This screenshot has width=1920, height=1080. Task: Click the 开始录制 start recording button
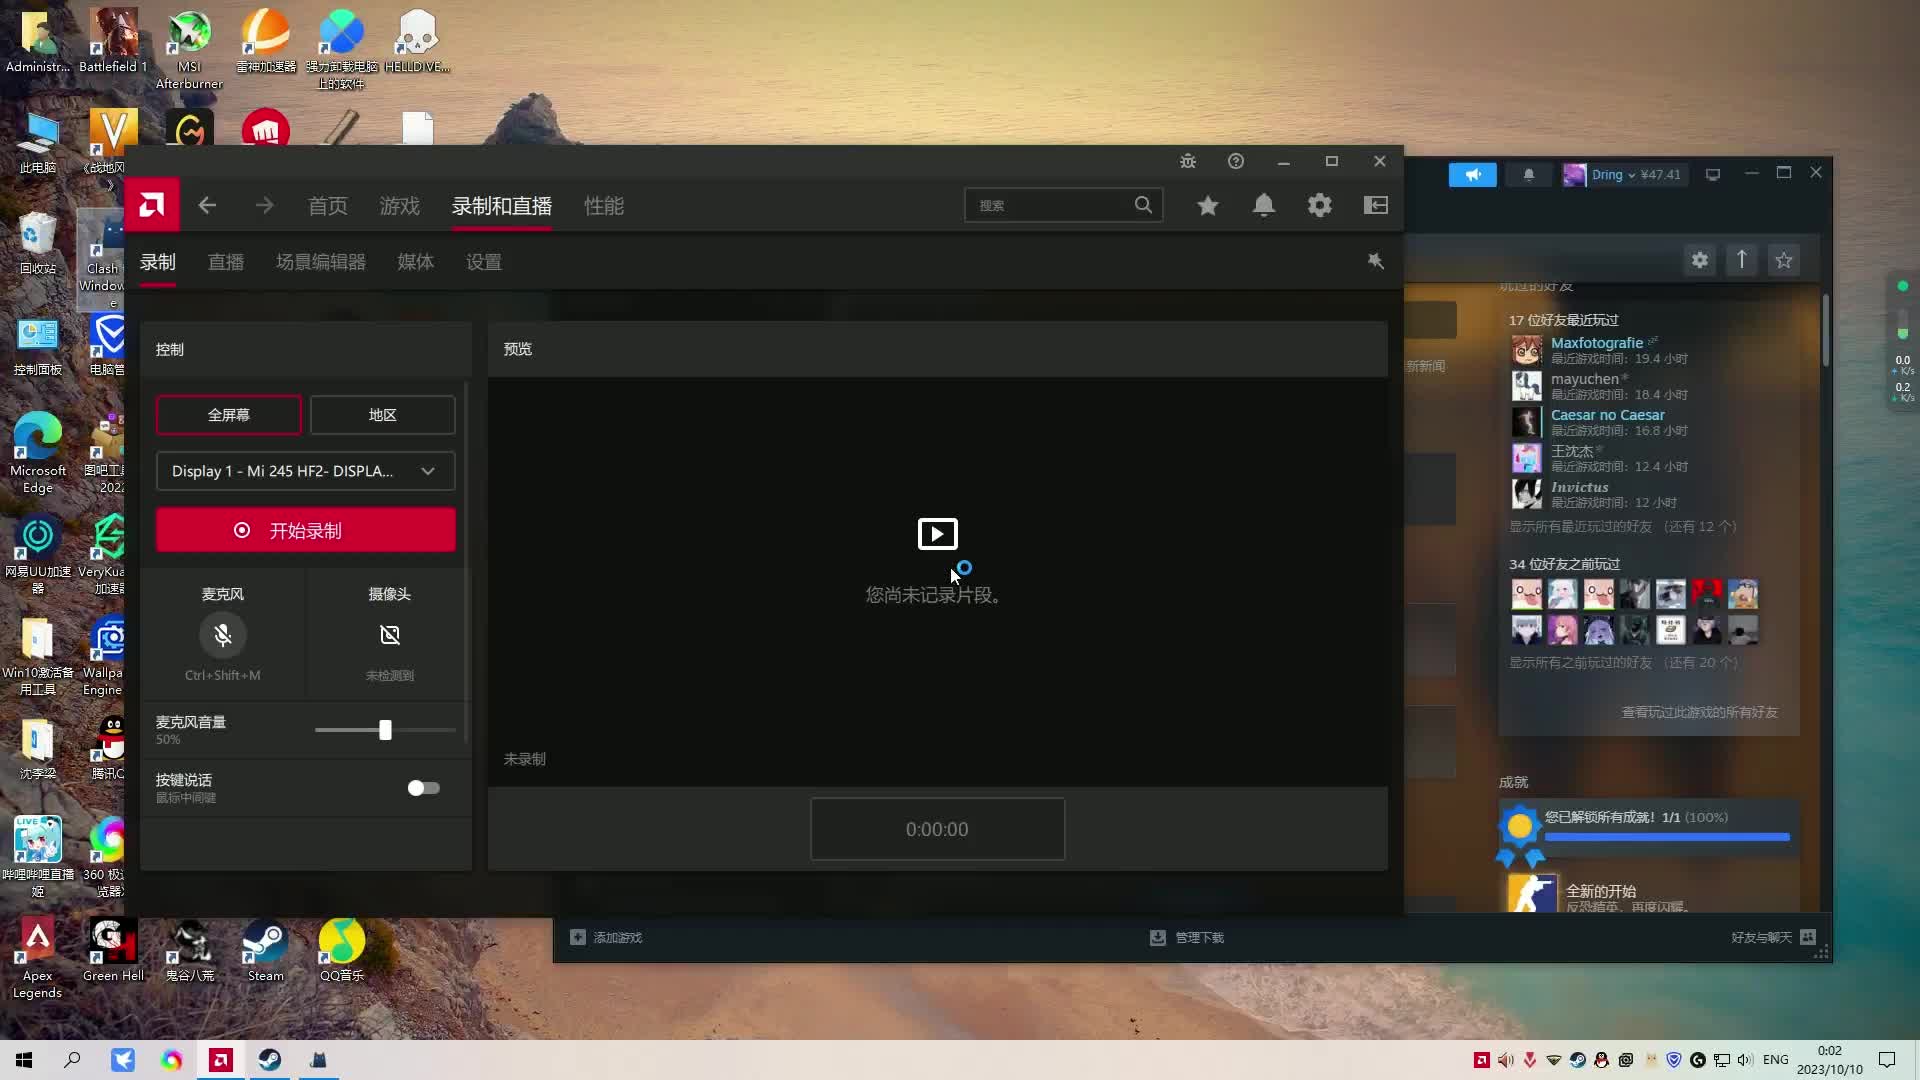(x=305, y=530)
